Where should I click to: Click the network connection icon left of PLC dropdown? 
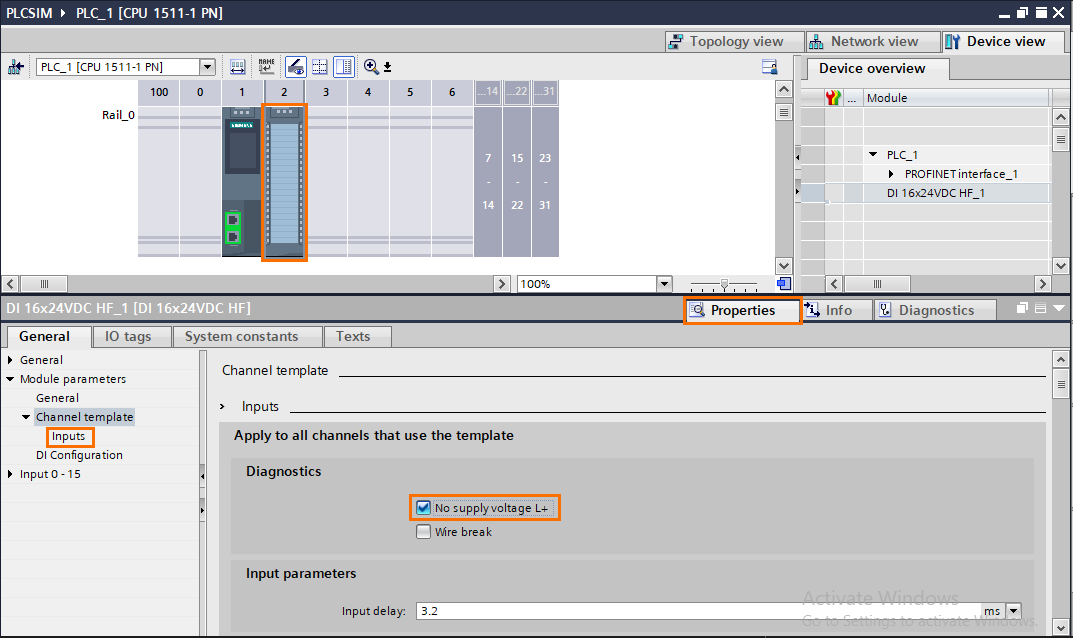coord(16,66)
